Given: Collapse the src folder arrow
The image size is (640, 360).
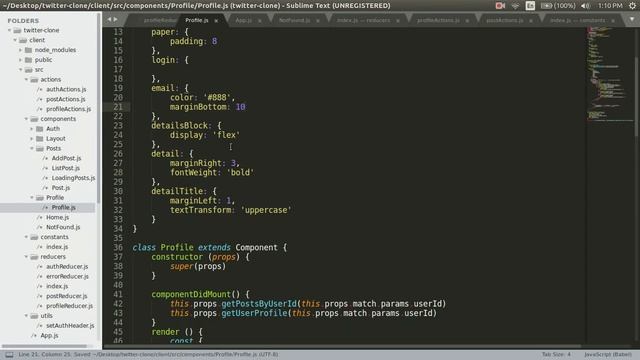Looking at the screenshot, I should pyautogui.click(x=21, y=70).
